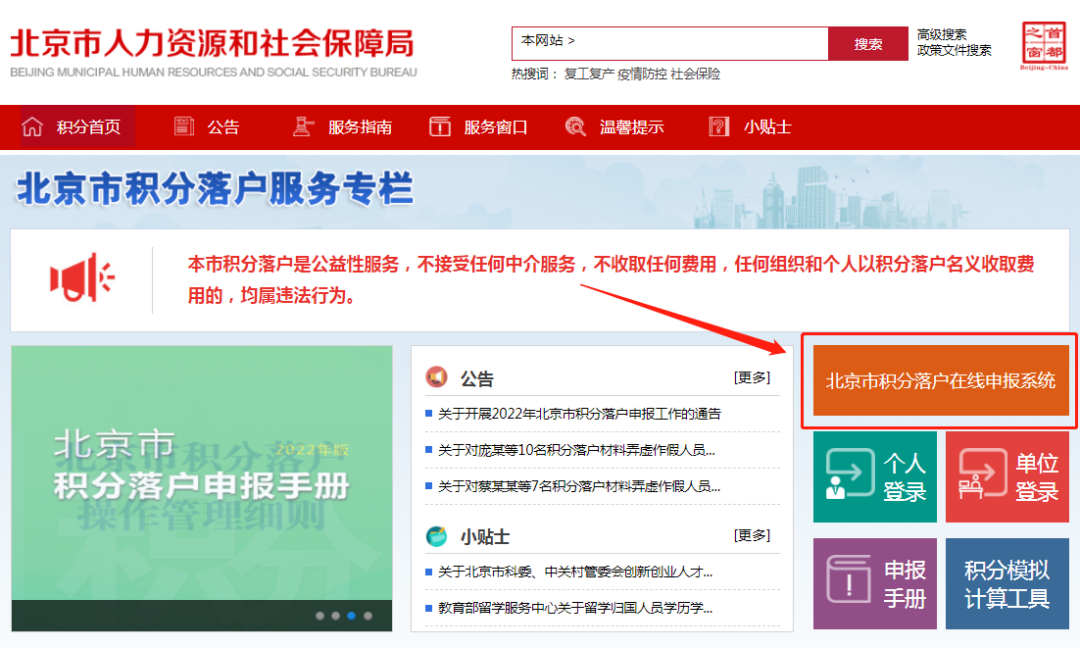
Task: Click into the 本网站 search field
Action: [669, 44]
